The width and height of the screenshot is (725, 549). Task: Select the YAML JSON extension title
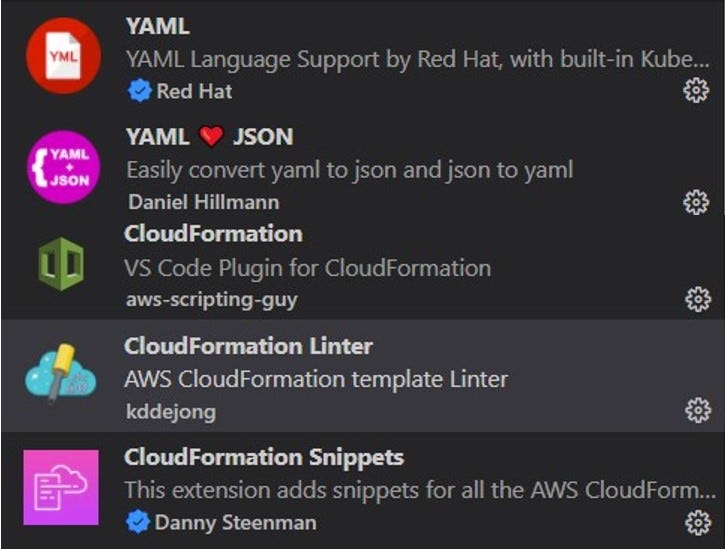pos(209,137)
